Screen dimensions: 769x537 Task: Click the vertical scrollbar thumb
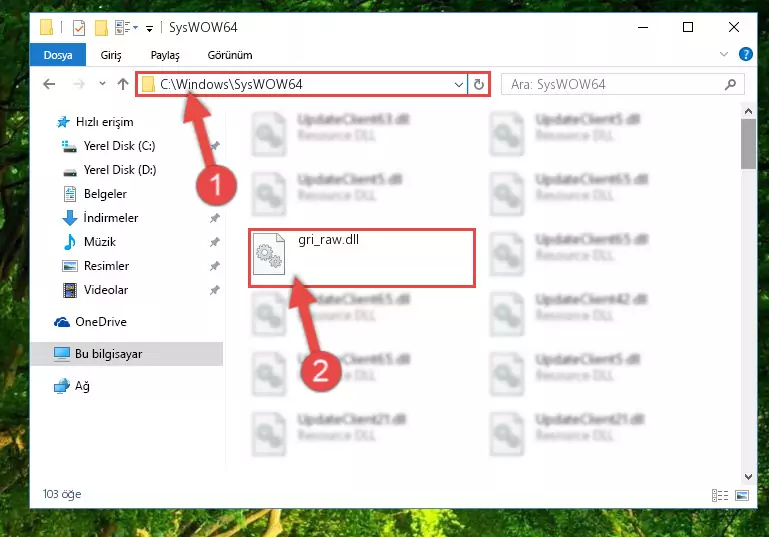click(x=748, y=144)
